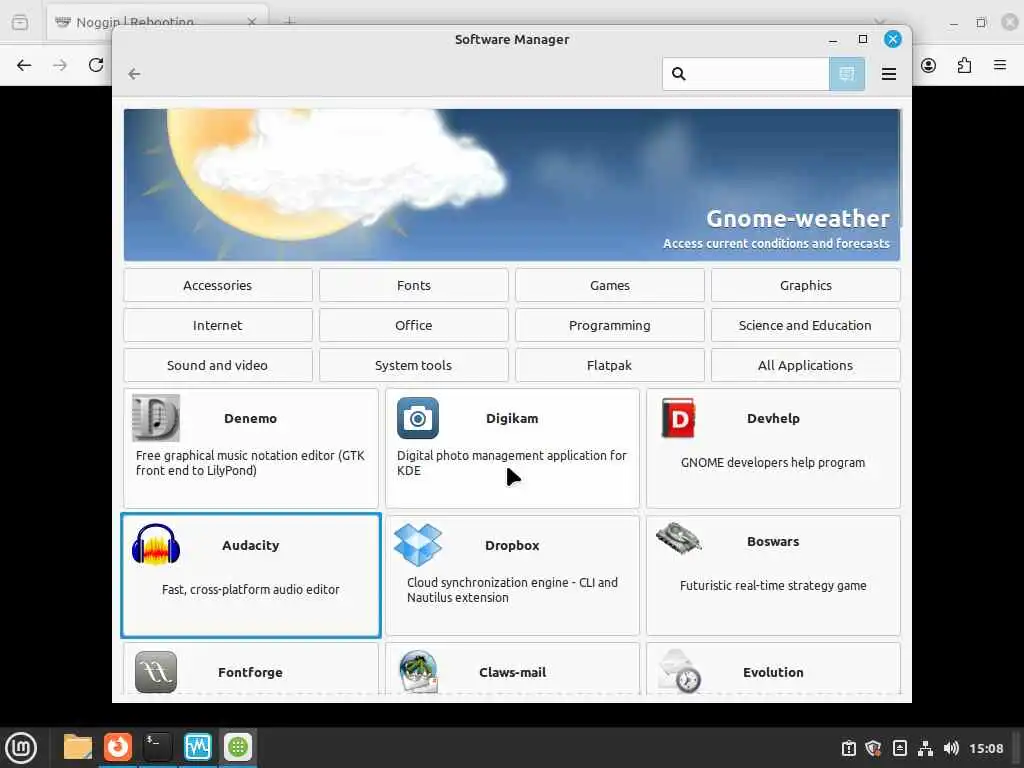This screenshot has height=768, width=1024.
Task: Click the Audacity headphones icon
Action: click(x=155, y=545)
